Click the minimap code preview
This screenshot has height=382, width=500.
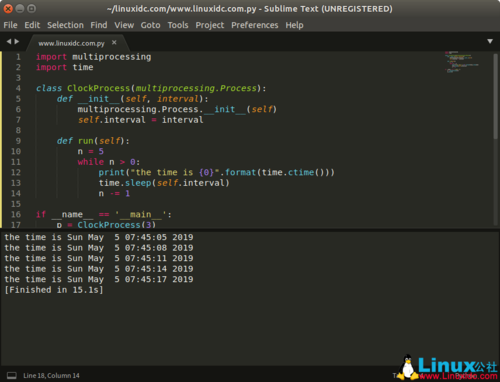click(462, 62)
